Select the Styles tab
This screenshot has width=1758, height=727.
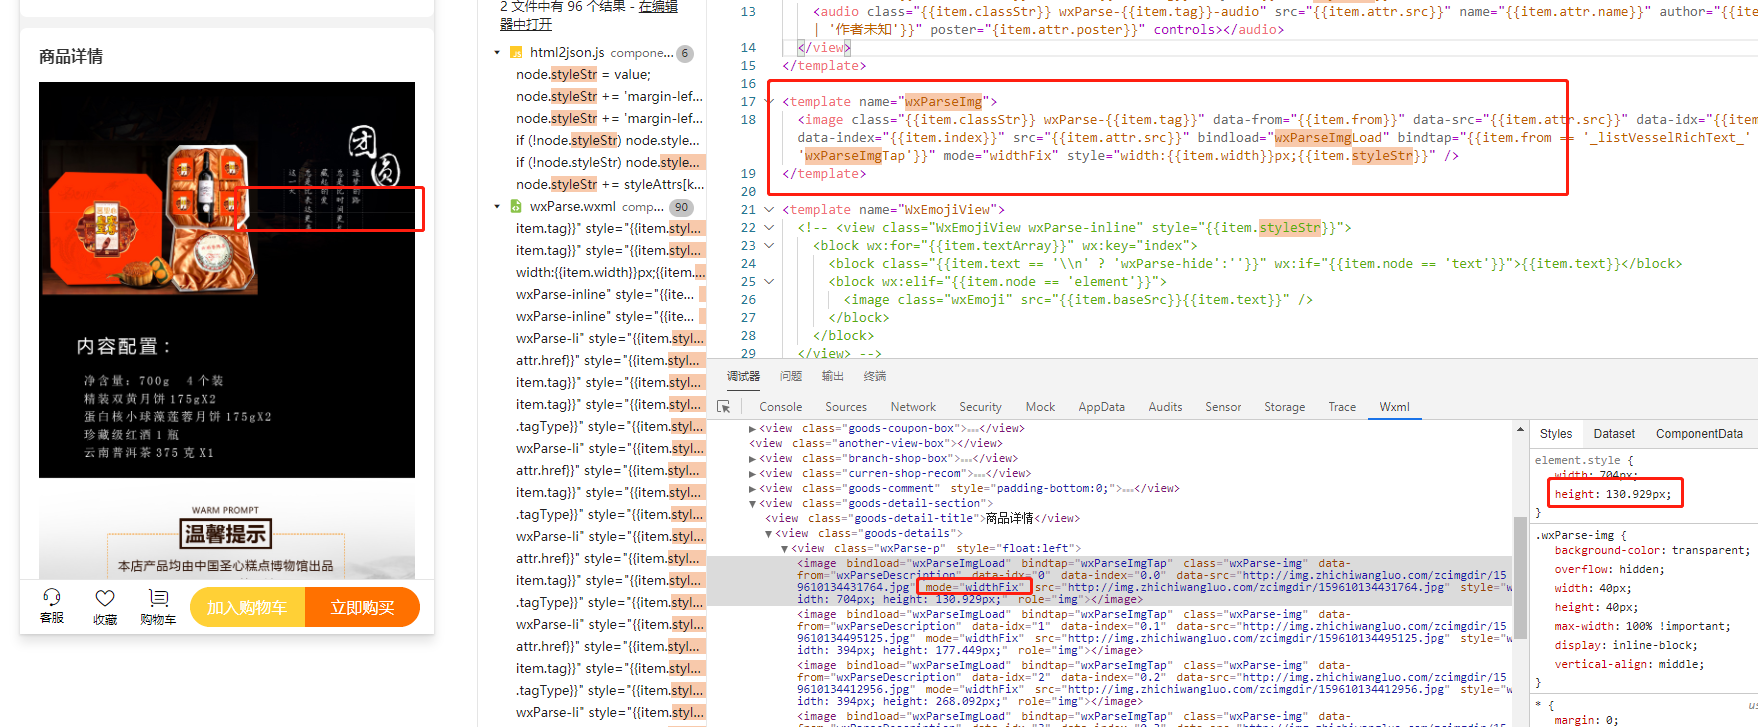(1556, 434)
